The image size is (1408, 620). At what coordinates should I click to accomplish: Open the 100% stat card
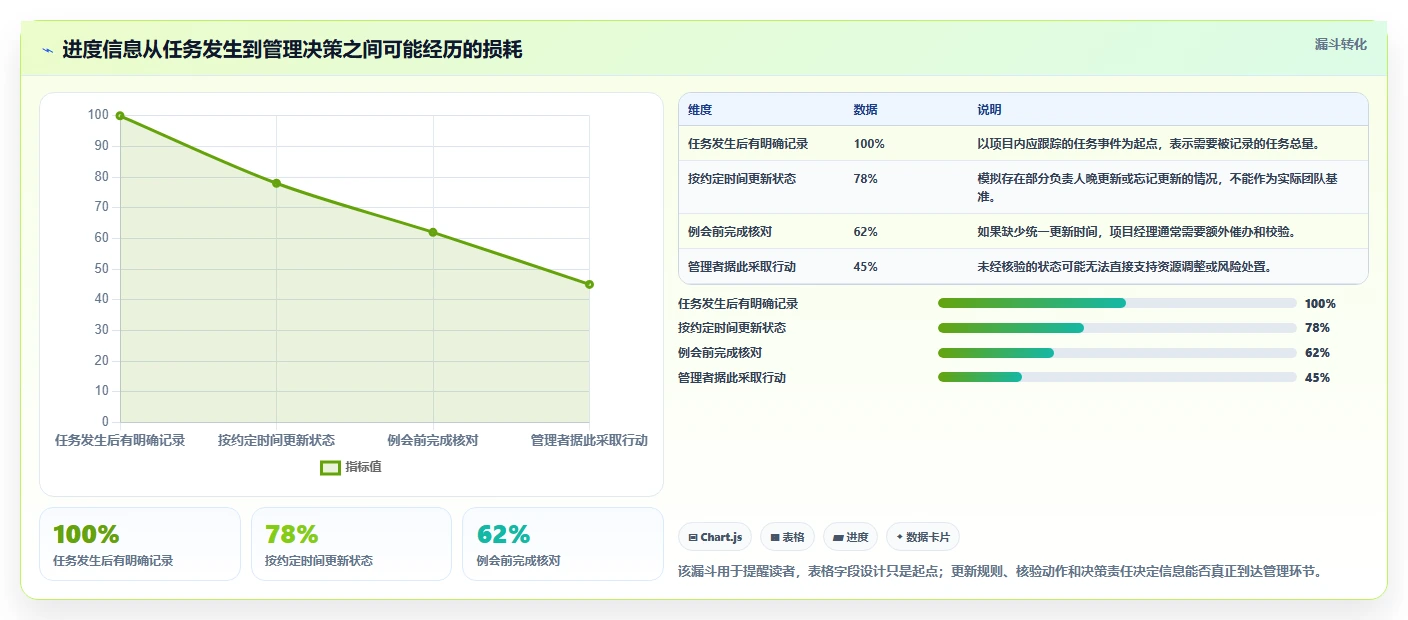click(x=140, y=544)
